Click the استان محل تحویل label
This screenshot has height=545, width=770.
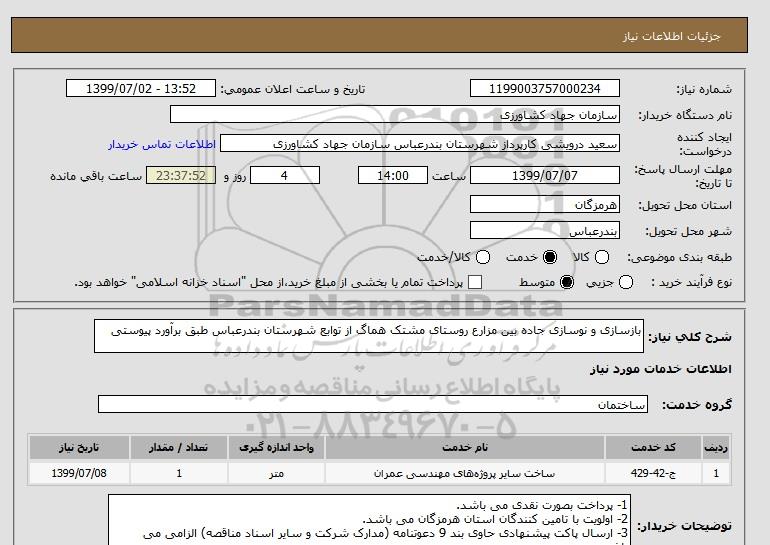pyautogui.click(x=685, y=205)
